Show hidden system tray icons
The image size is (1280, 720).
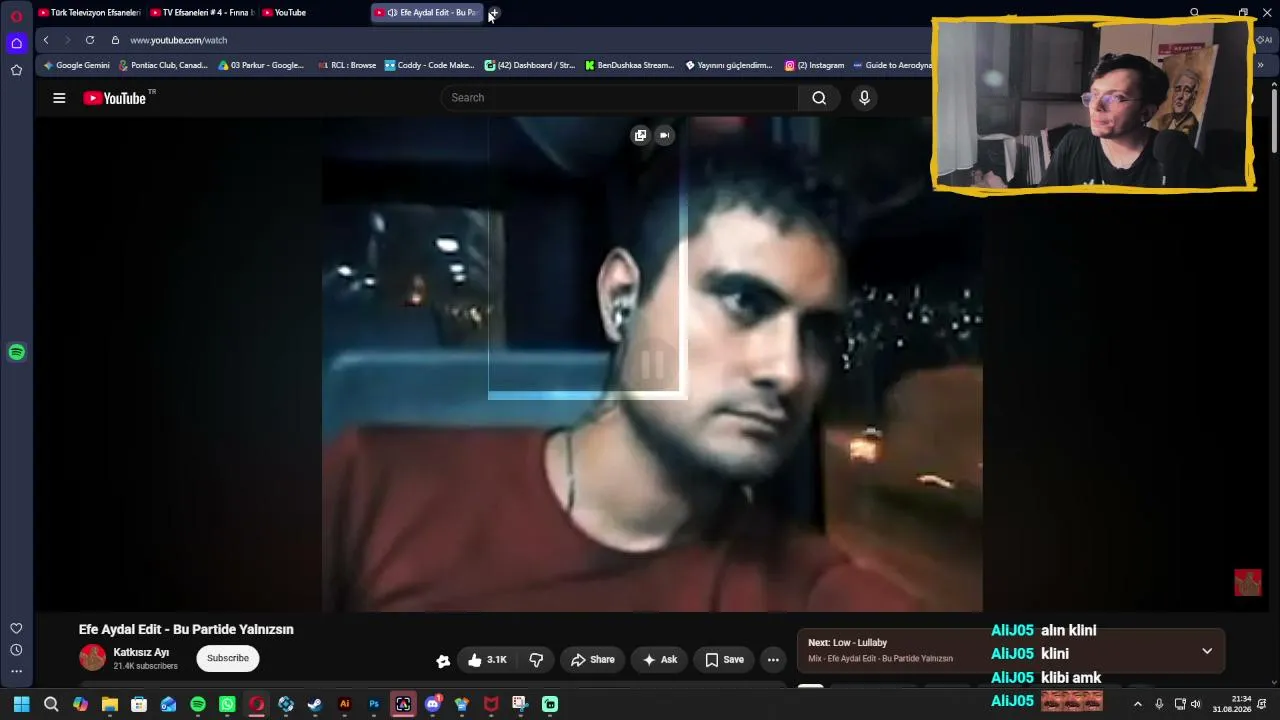tap(1137, 704)
